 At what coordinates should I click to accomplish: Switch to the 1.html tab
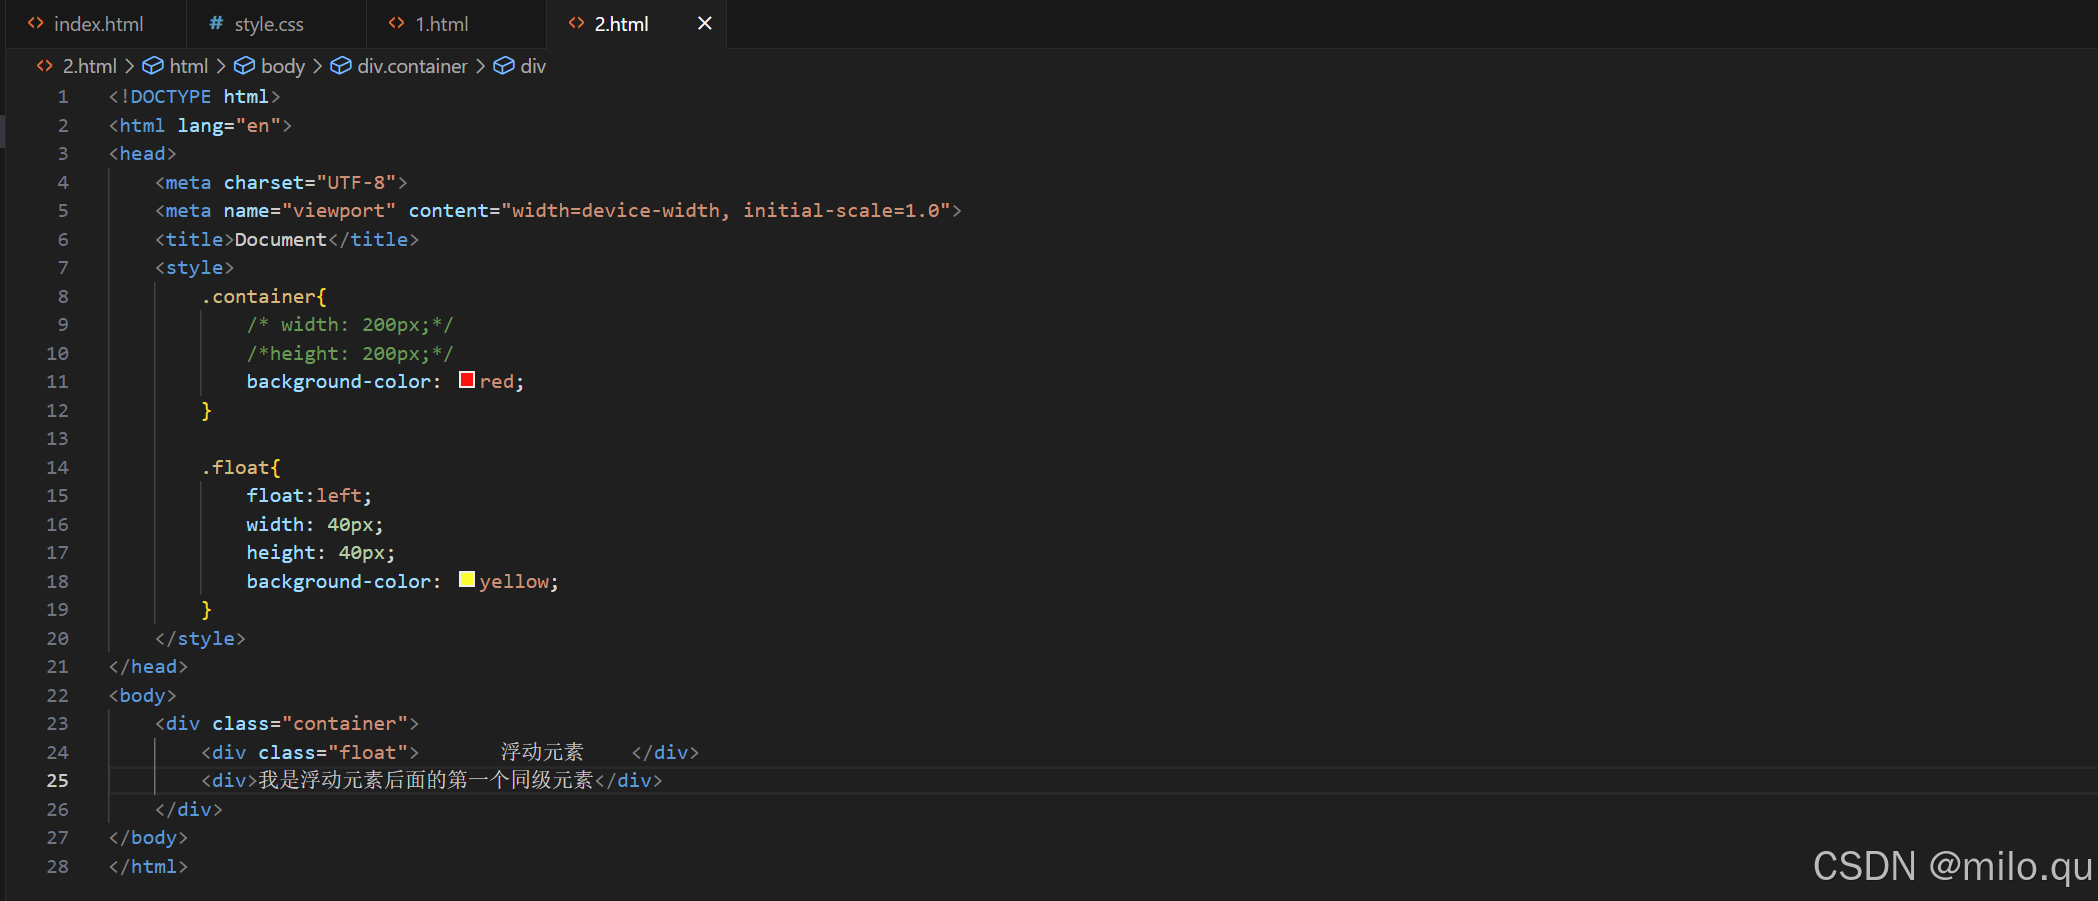442,24
